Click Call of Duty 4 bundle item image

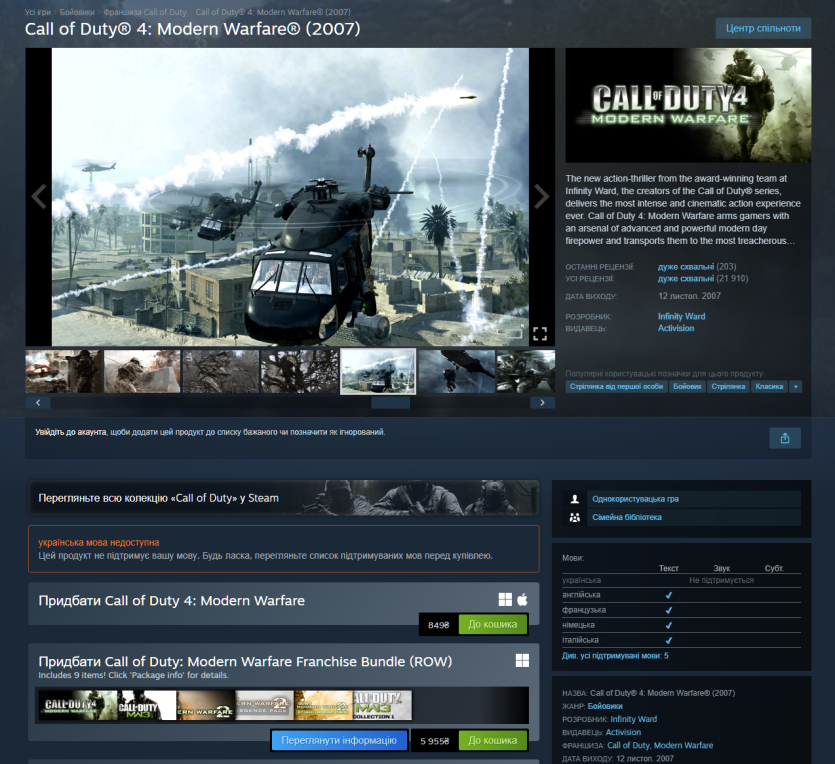click(78, 705)
